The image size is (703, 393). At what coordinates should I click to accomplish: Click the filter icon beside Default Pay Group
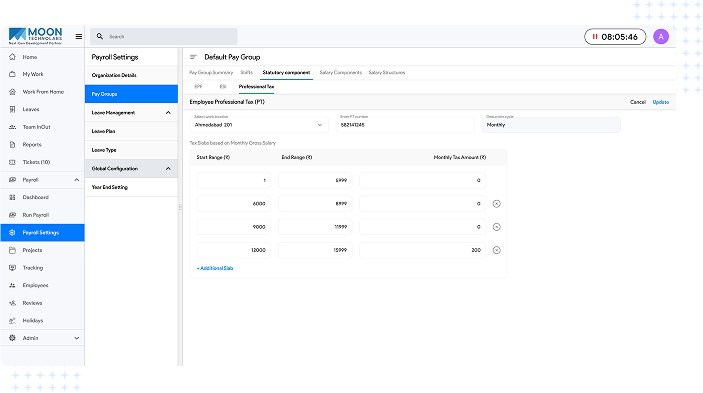click(193, 57)
